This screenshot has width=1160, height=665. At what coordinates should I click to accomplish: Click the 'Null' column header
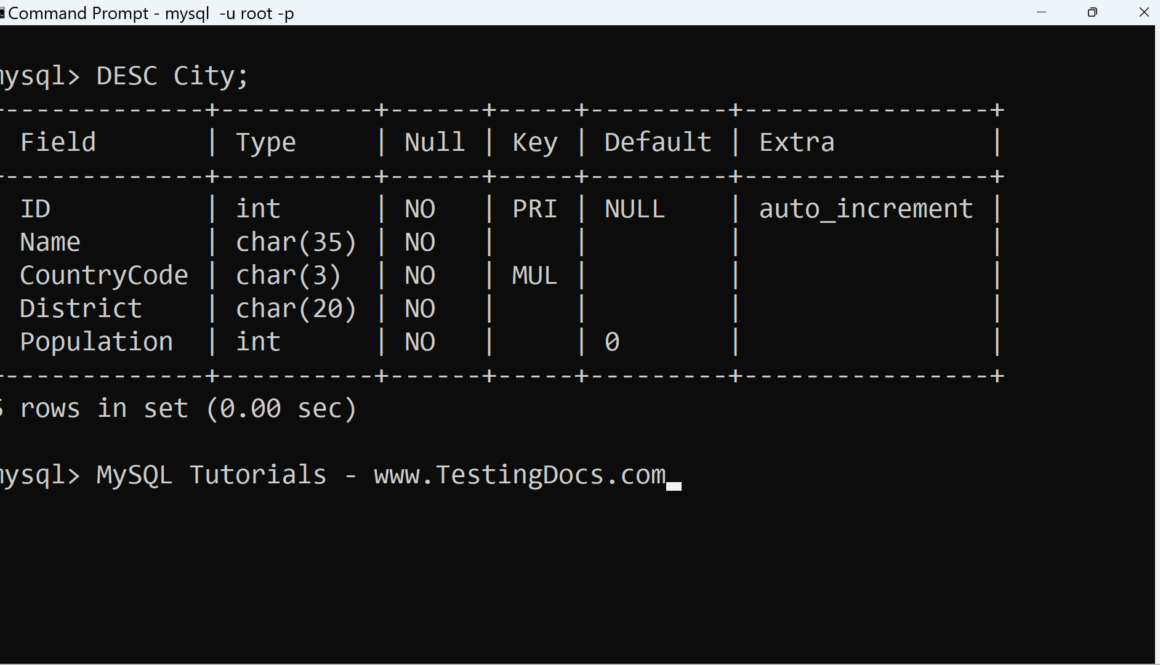[434, 142]
